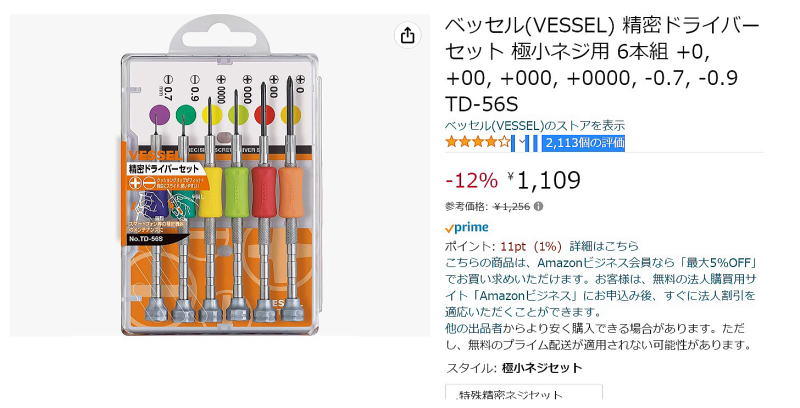The height and width of the screenshot is (408, 800).
Task: Click the purple size dot in product photo
Action: [x=159, y=115]
